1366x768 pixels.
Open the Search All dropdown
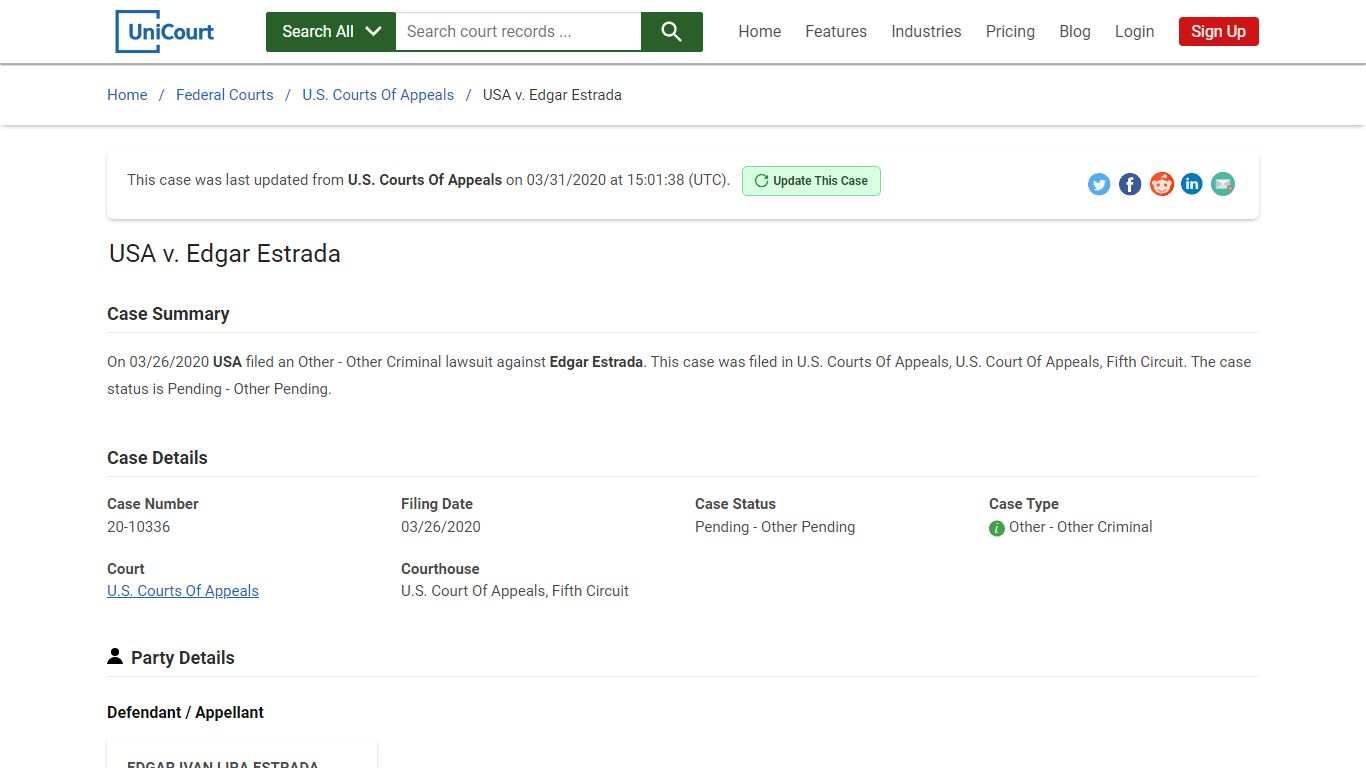pos(331,32)
